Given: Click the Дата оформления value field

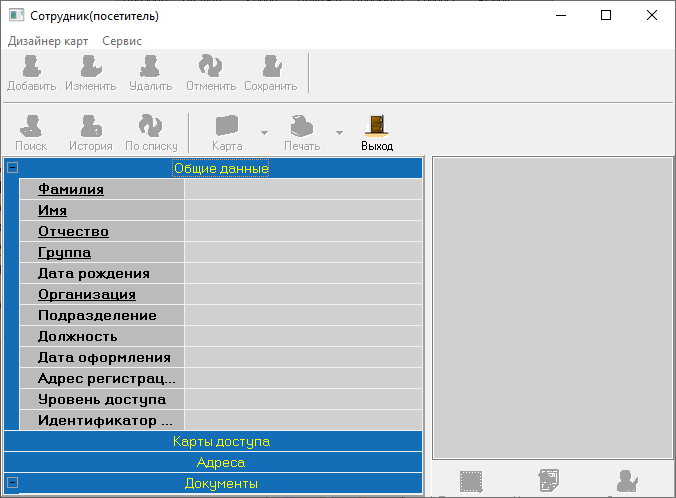Looking at the screenshot, I should click(x=303, y=357).
